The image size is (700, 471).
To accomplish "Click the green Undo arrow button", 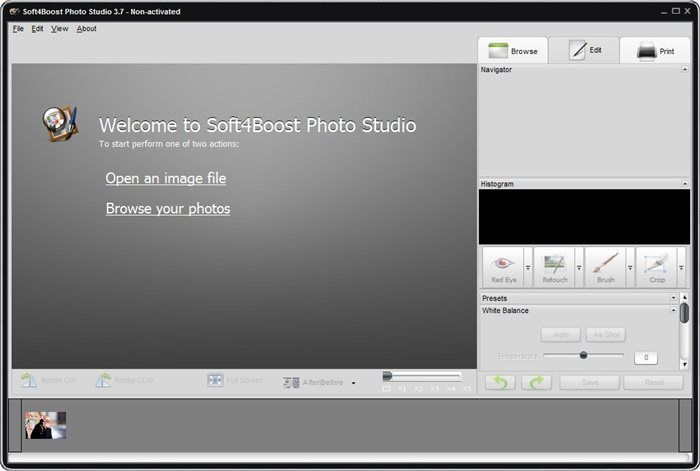I will (x=500, y=382).
